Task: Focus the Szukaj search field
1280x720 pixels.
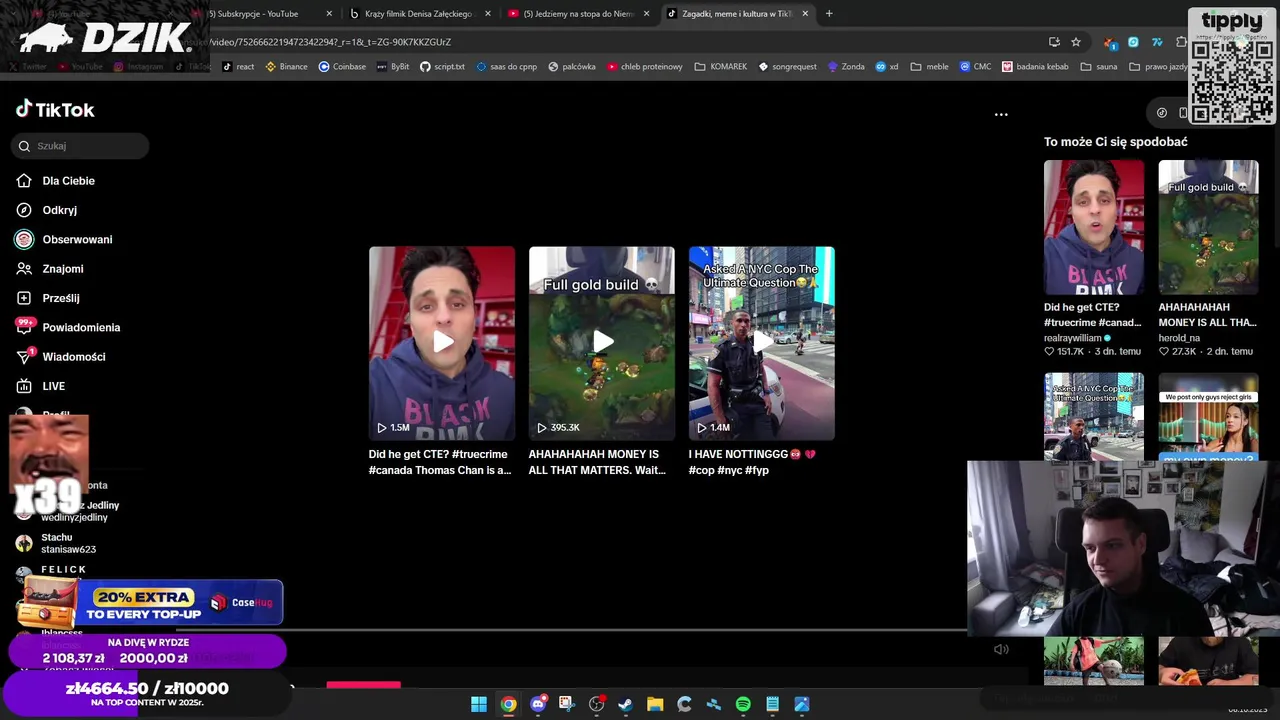Action: tap(80, 146)
